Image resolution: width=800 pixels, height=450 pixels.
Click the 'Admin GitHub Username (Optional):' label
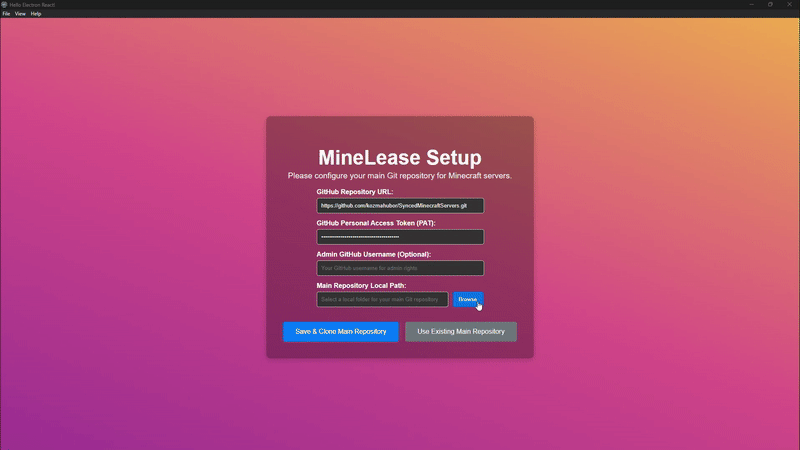[x=373, y=254]
